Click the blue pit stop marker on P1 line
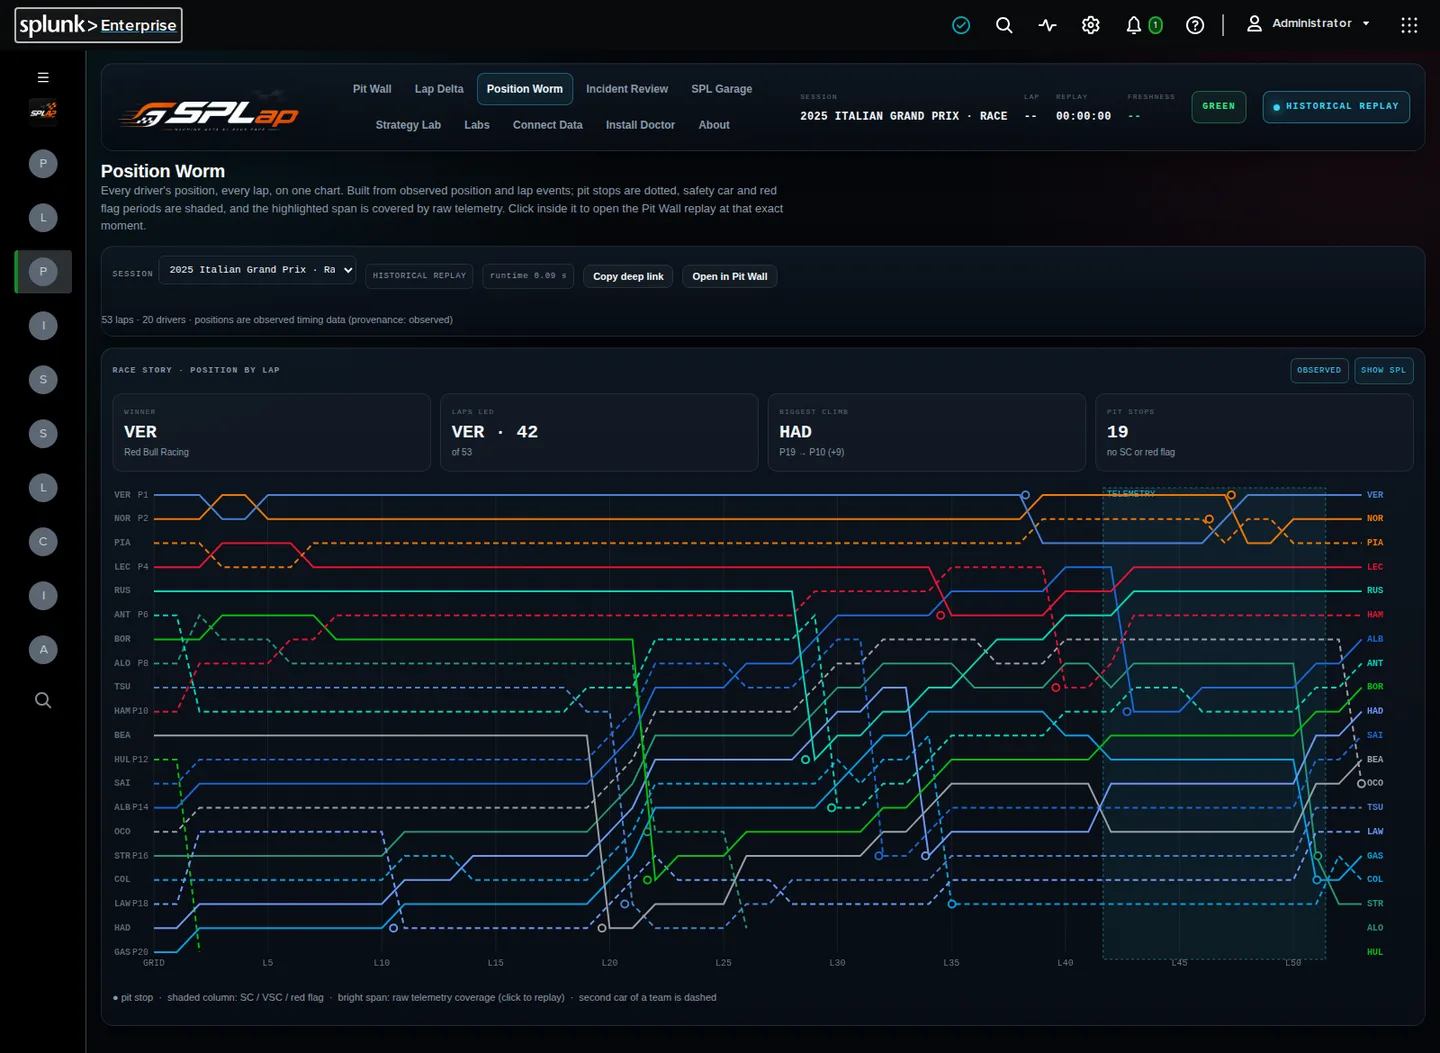1440x1053 pixels. [x=1025, y=495]
